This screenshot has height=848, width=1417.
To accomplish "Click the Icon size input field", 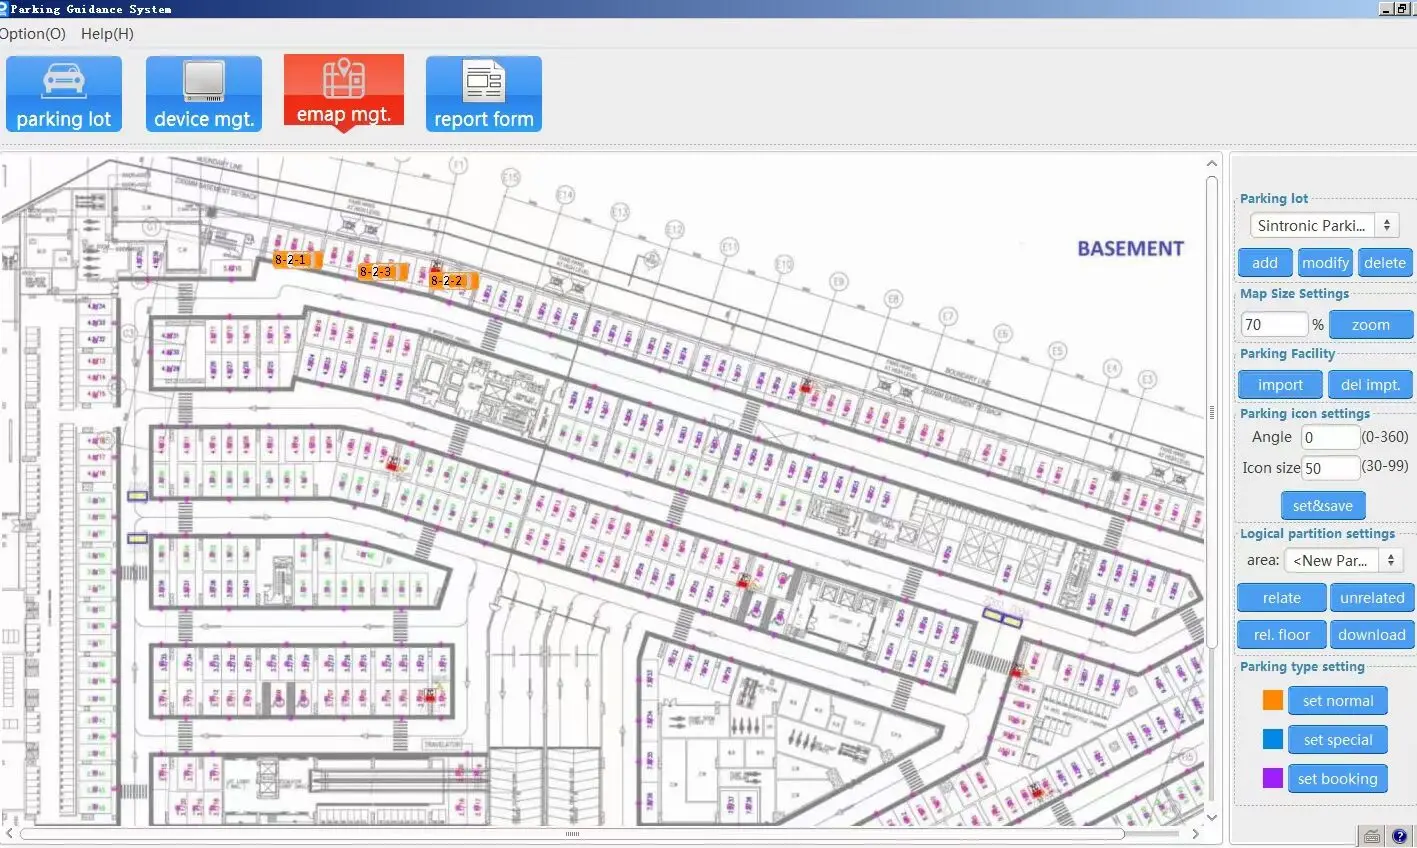I will coord(1330,467).
